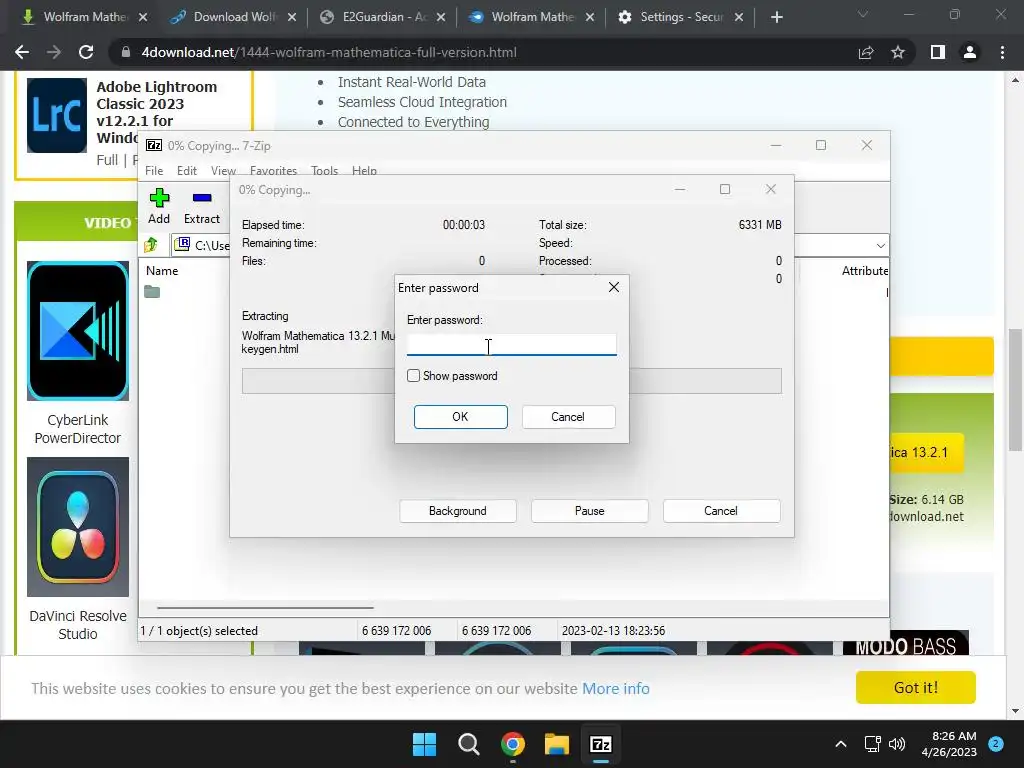
Task: Expand the 7-Zip path dropdown
Action: point(880,246)
